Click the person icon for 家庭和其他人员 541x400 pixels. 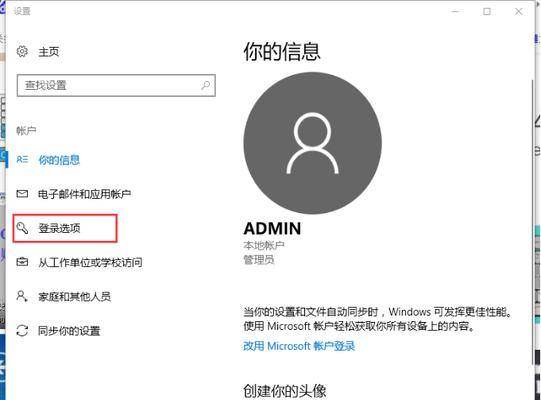click(x=22, y=296)
